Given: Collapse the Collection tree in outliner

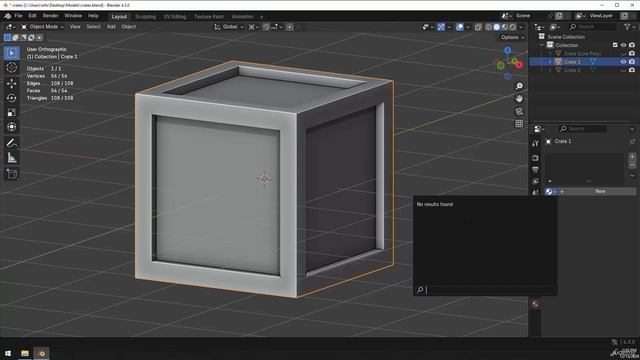Looking at the screenshot, I should (542, 45).
